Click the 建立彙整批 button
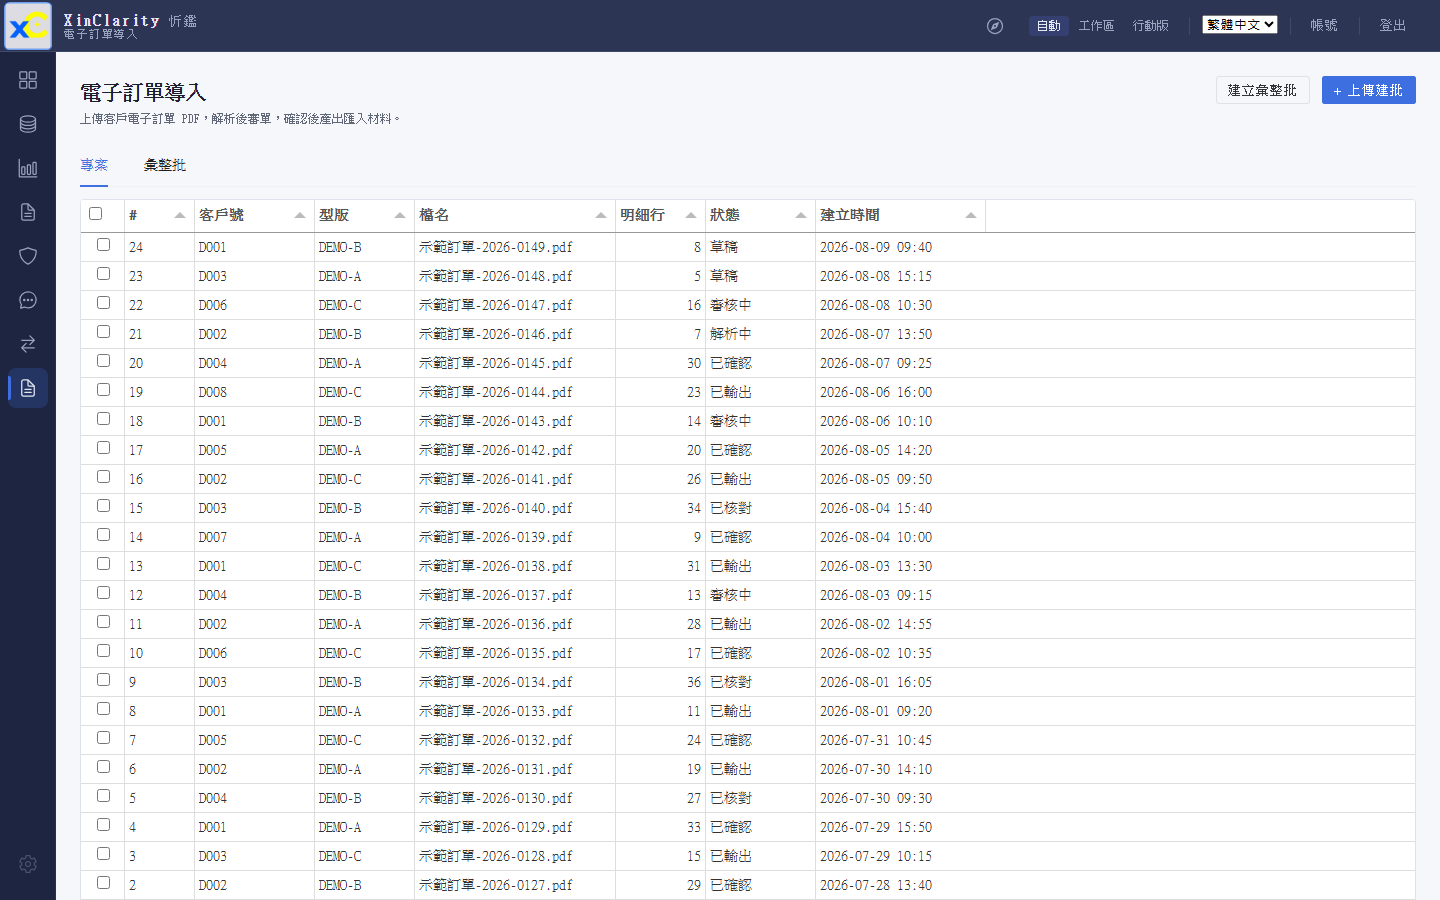 [x=1263, y=90]
